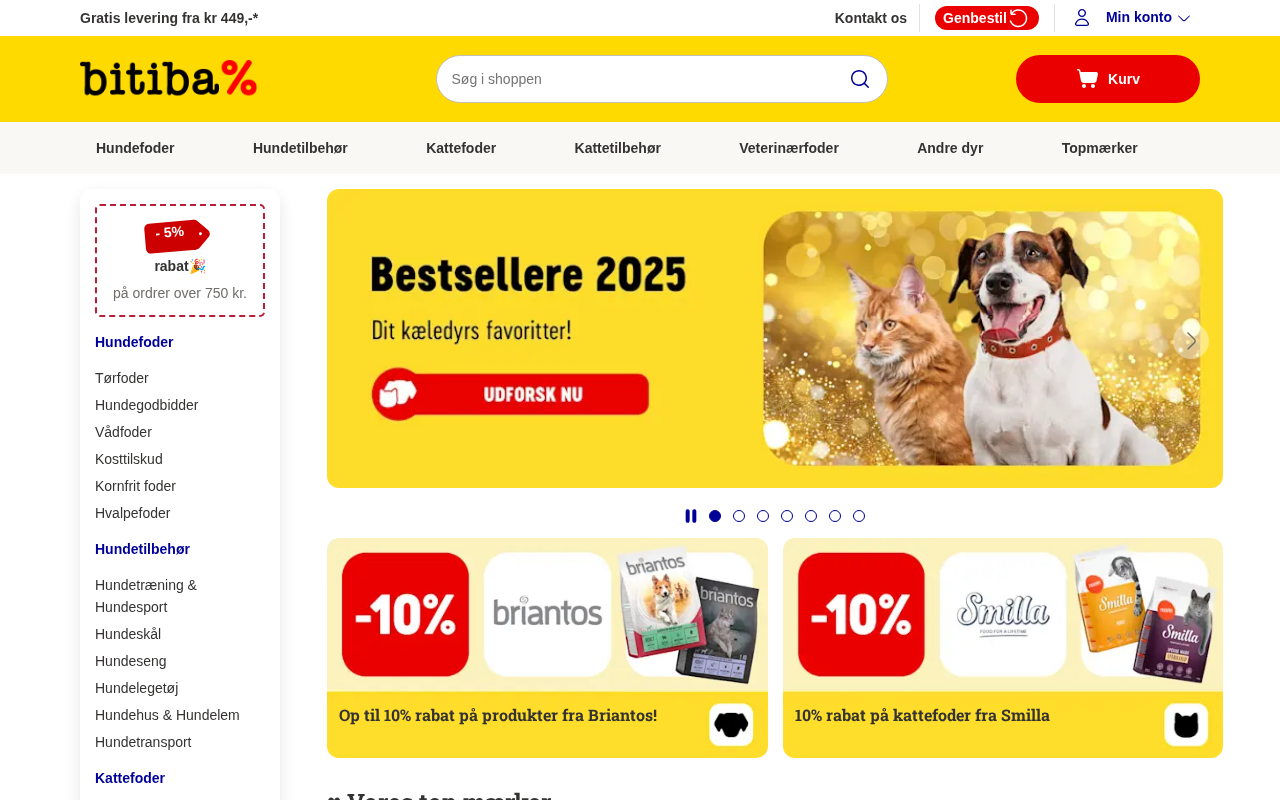This screenshot has height=800, width=1280.
Task: Click the bitiba logo
Action: coord(168,78)
